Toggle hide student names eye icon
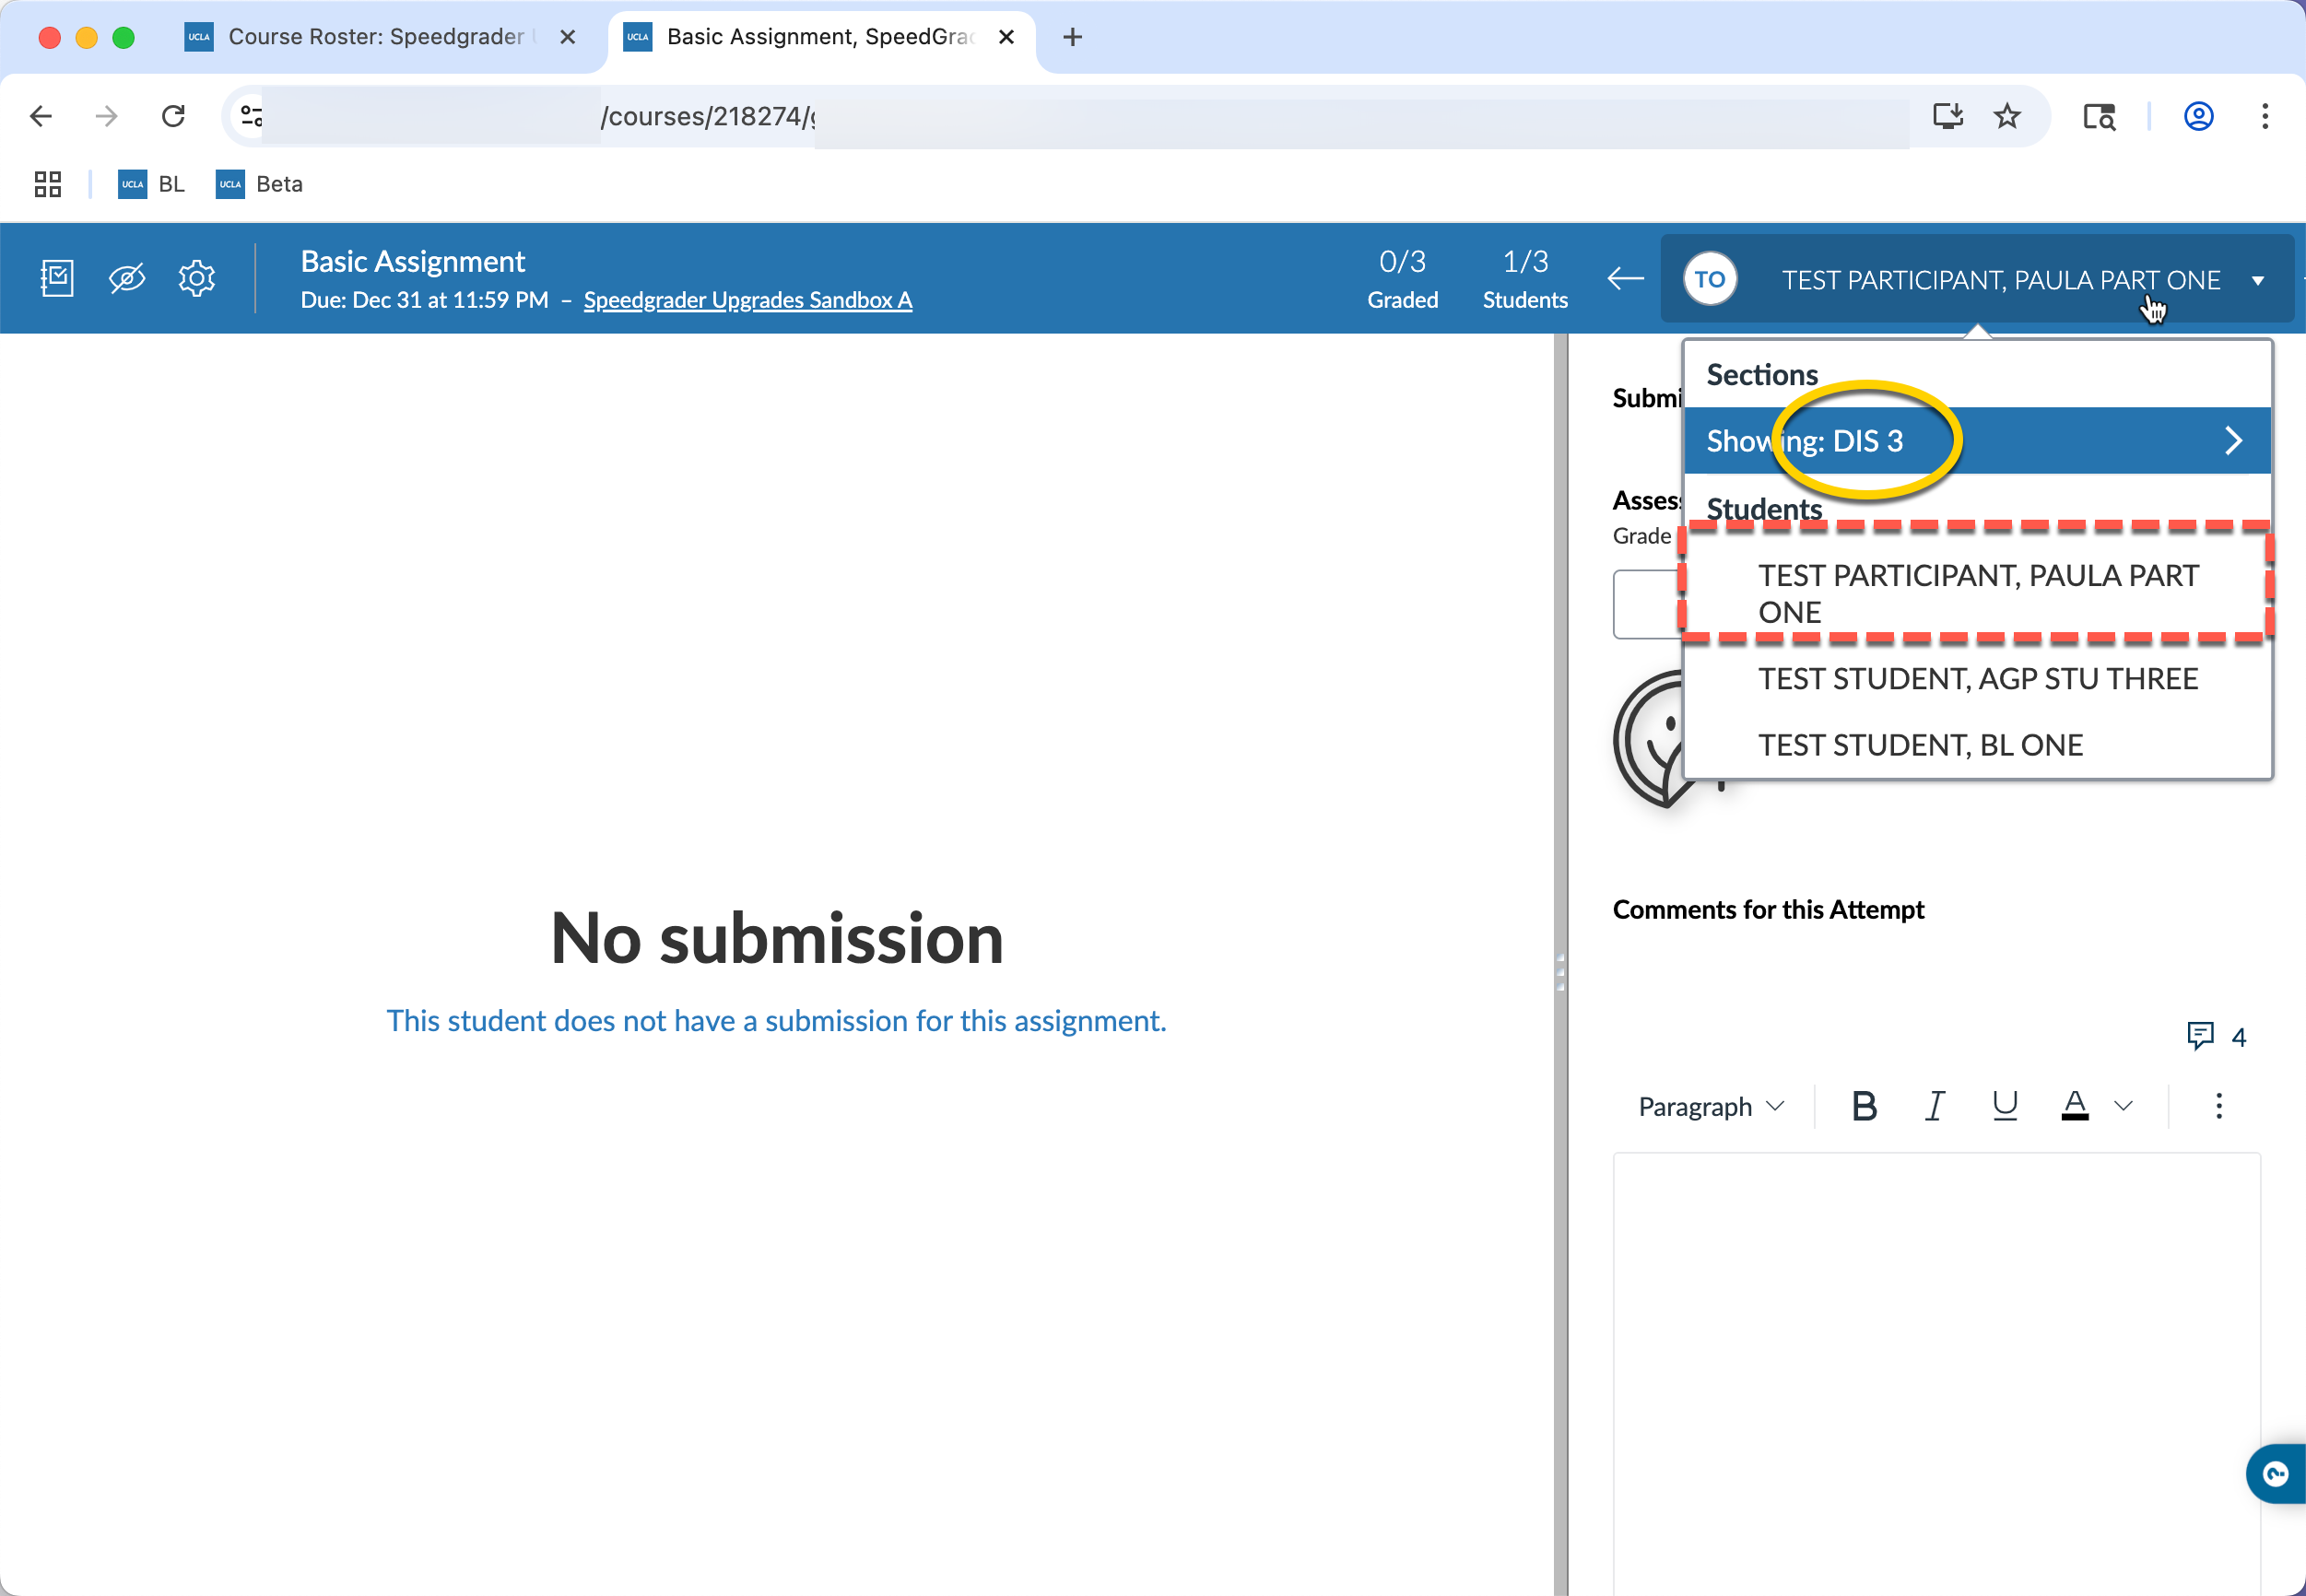The width and height of the screenshot is (2306, 1596). (127, 278)
